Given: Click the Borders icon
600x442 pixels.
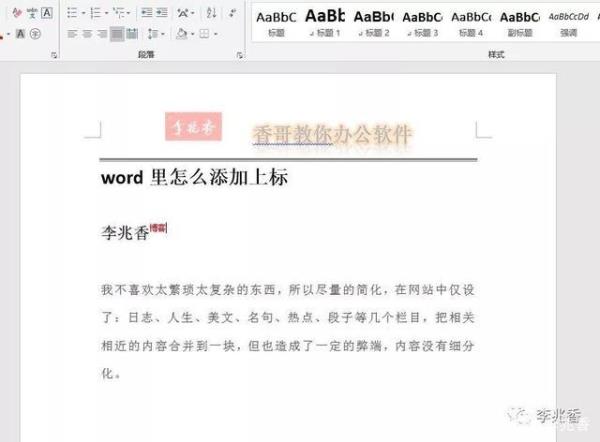Looking at the screenshot, I should pos(204,34).
